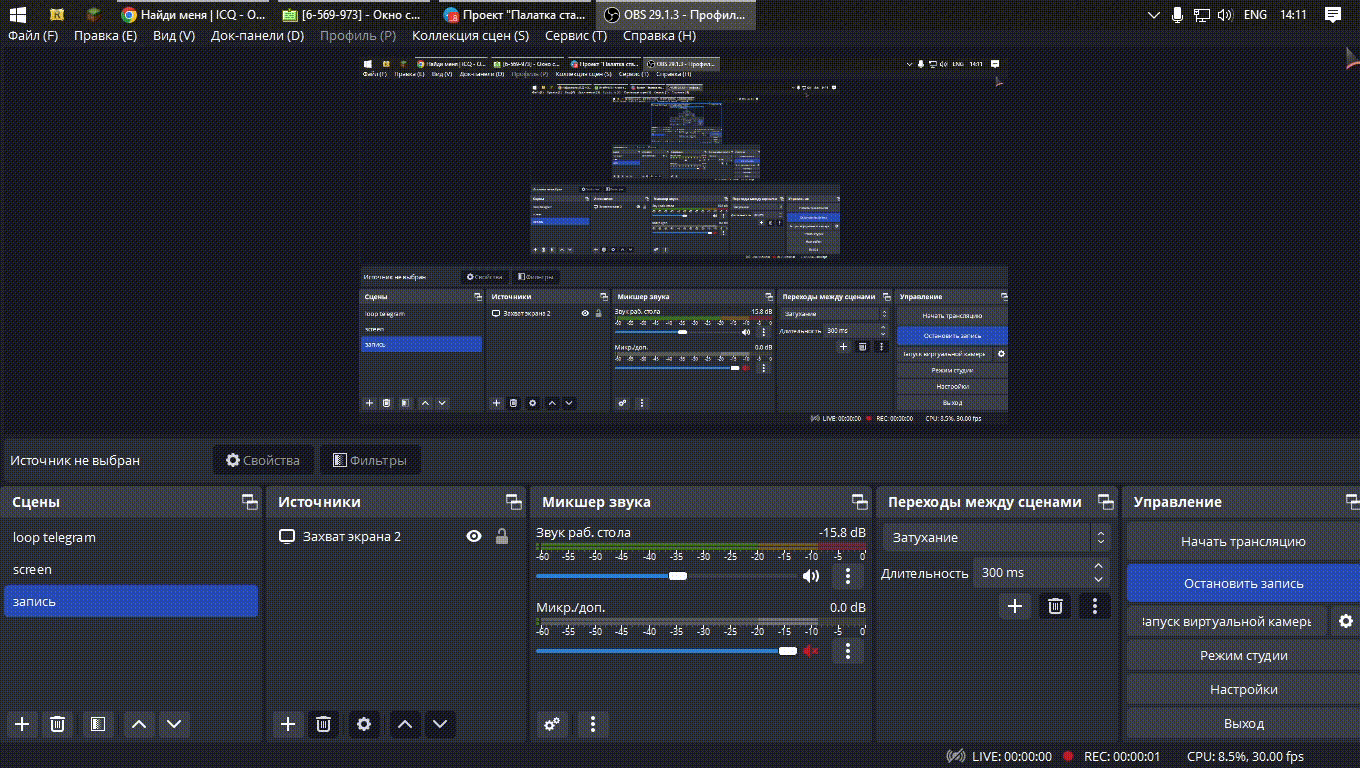Viewport: 1360px width, 768px height.
Task: Unmute the Микр./доп. audio channel
Action: point(811,651)
